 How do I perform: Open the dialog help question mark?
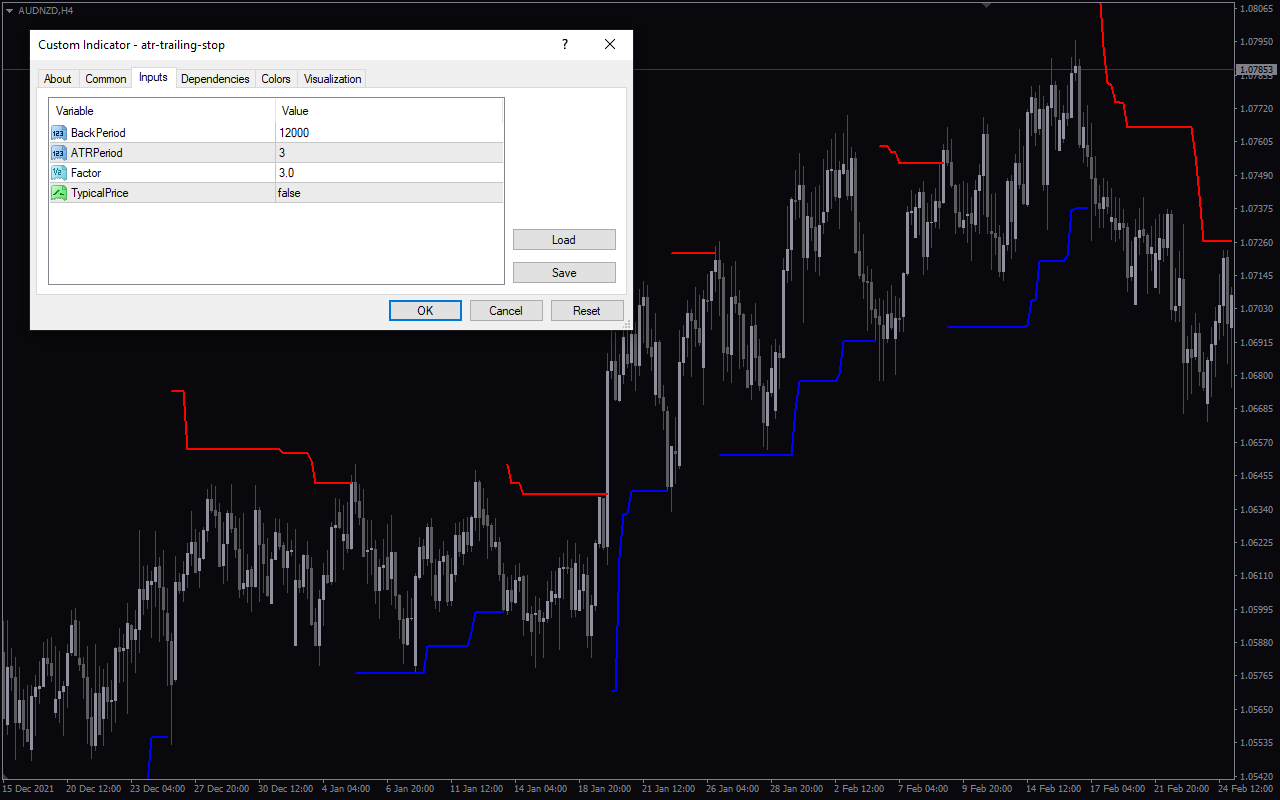(x=565, y=44)
